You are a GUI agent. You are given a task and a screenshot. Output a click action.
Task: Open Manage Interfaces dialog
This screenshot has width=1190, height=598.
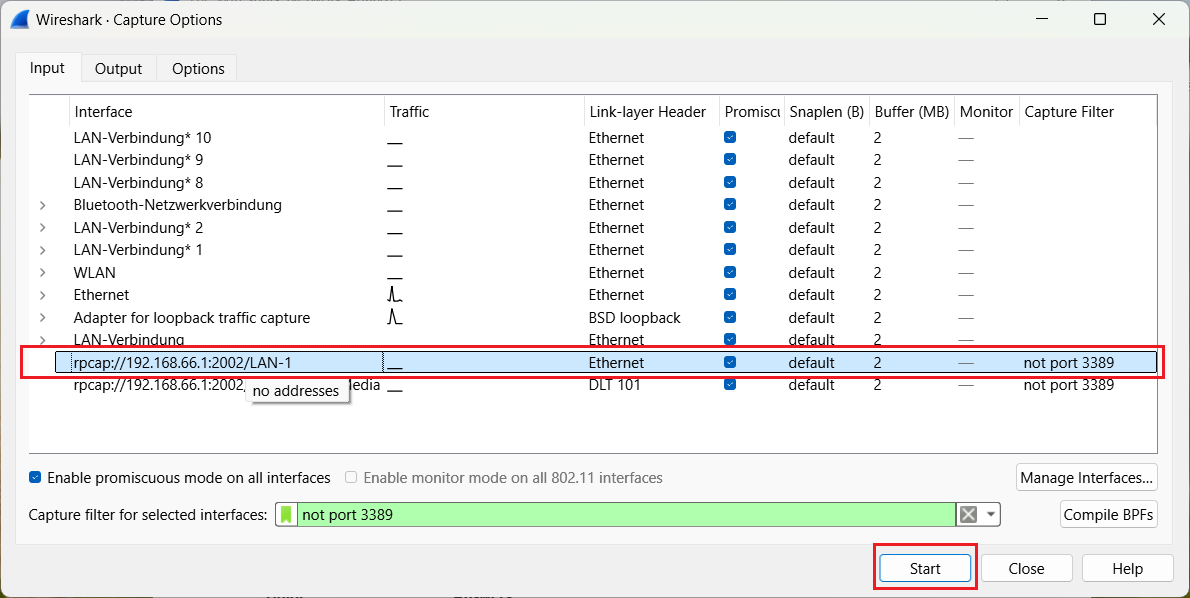(1087, 478)
